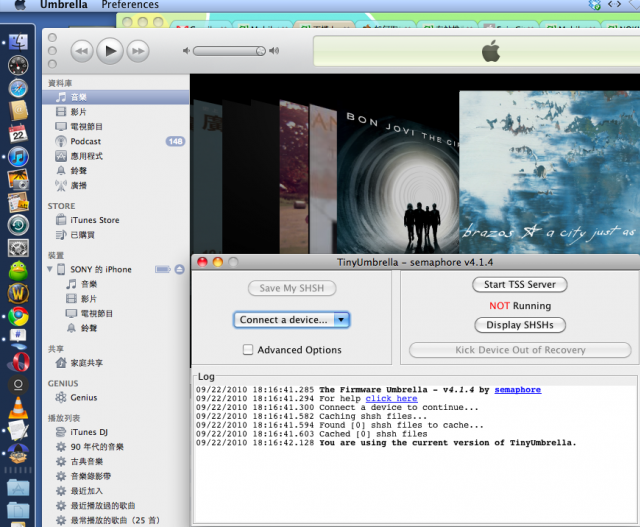Open the Applications folder in the Dock
This screenshot has height=527, width=640.
tap(18, 488)
